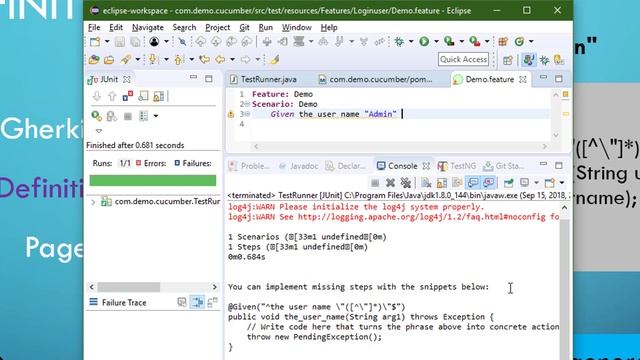Viewport: 640px width, 360px height.
Task: Open Display Selected Console dropdown arrow
Action: coord(536,183)
